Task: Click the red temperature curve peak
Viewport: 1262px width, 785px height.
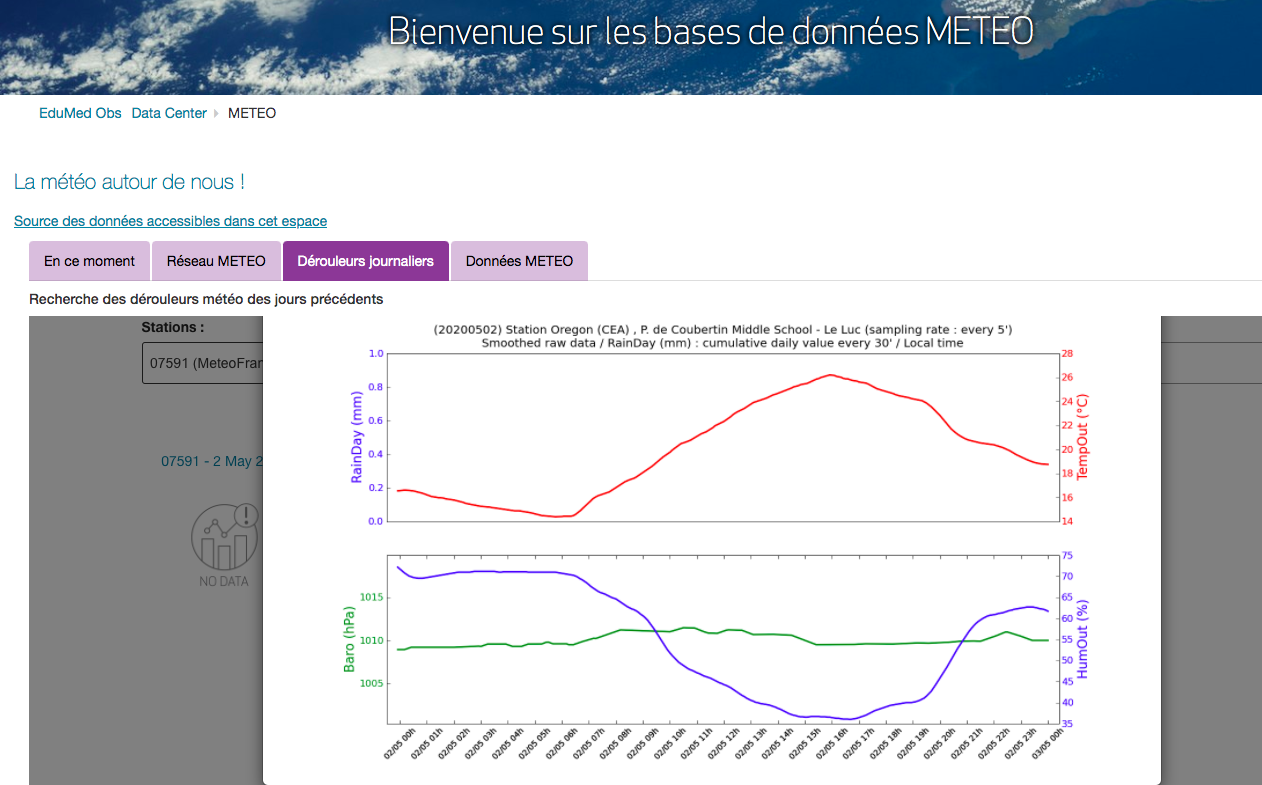Action: pos(830,375)
